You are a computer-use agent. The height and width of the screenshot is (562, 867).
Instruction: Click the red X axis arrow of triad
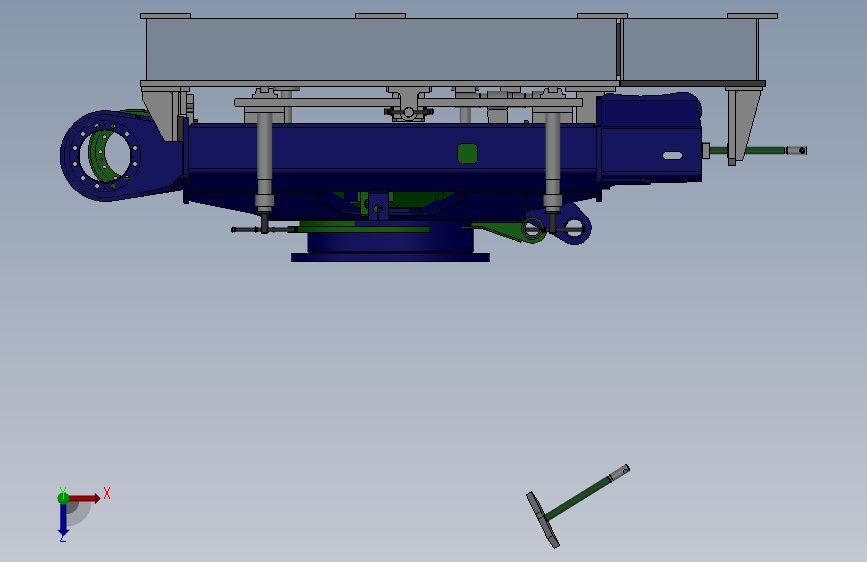coord(85,498)
